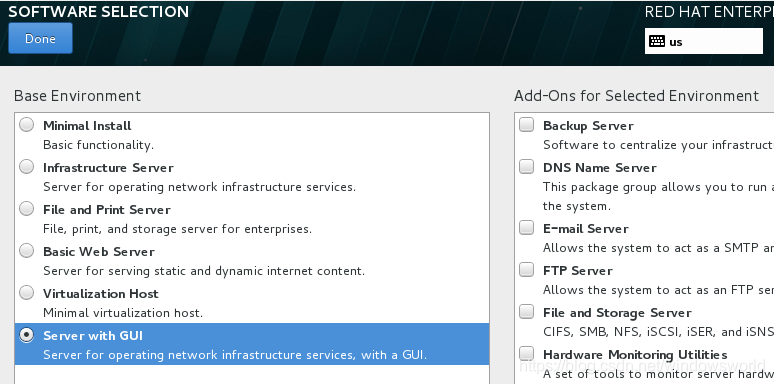774x384 pixels.
Task: Select the Minimal Install radio button
Action: (27, 125)
